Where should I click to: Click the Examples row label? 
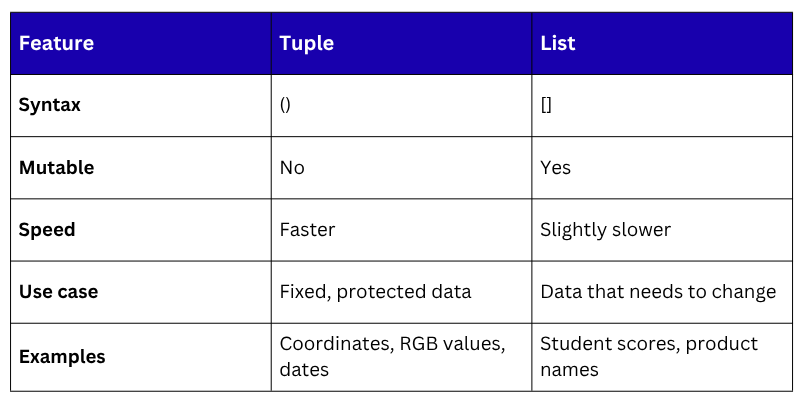pyautogui.click(x=62, y=356)
